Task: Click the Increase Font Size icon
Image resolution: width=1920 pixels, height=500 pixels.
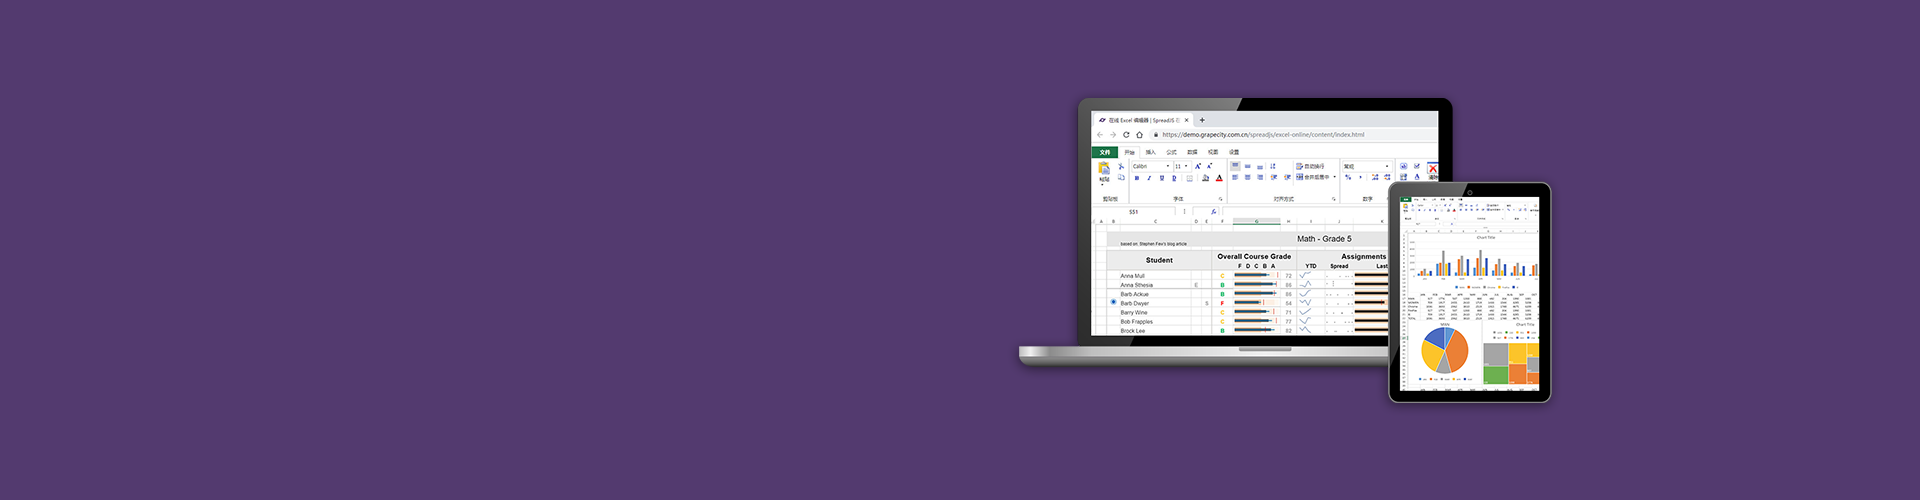Action: pos(1198,166)
